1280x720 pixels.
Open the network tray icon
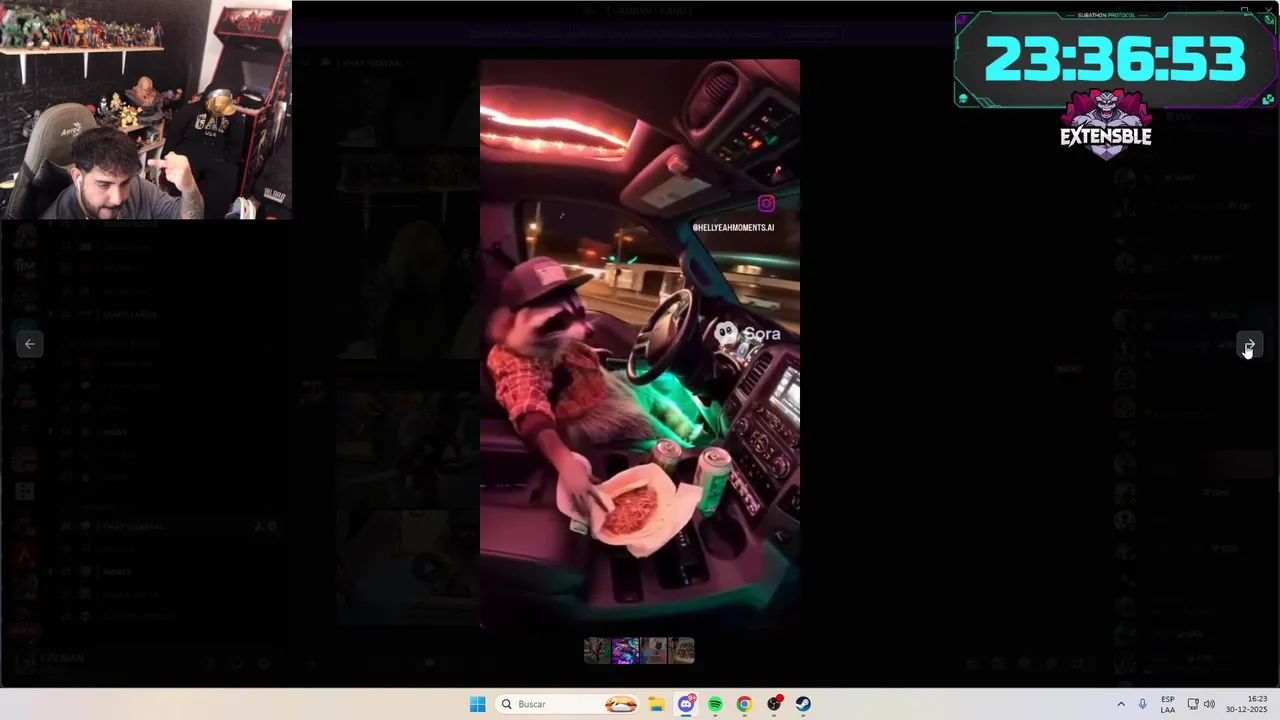(1193, 704)
